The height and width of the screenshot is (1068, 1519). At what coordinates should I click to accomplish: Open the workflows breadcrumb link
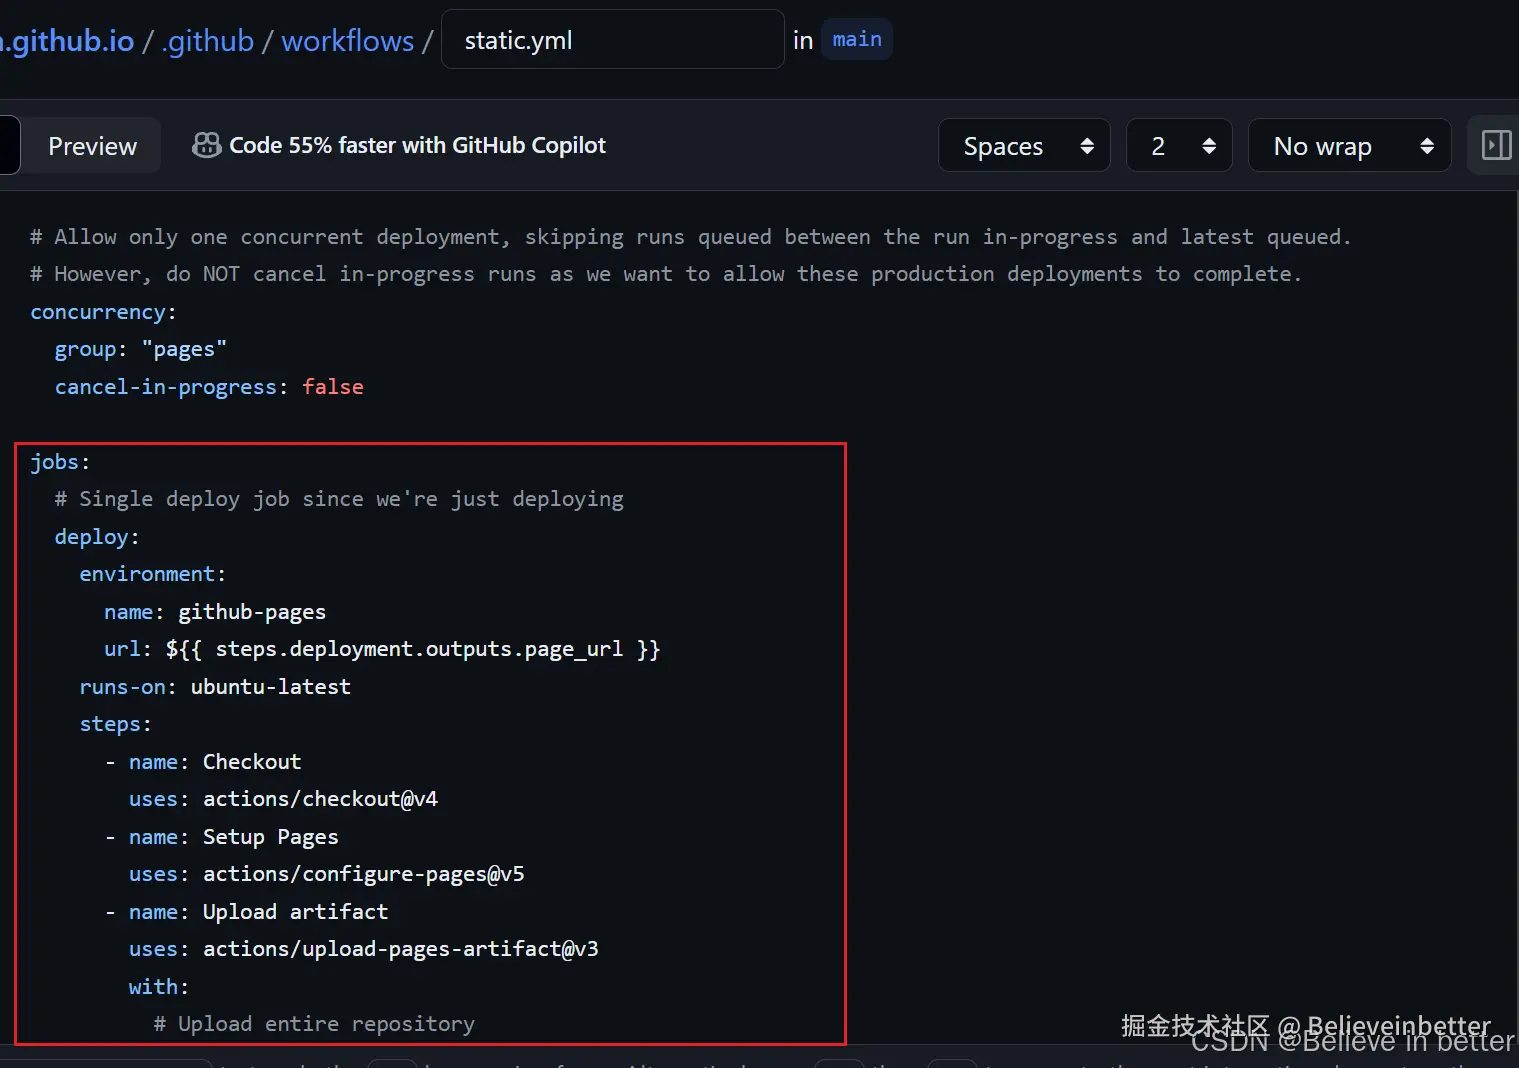348,41
